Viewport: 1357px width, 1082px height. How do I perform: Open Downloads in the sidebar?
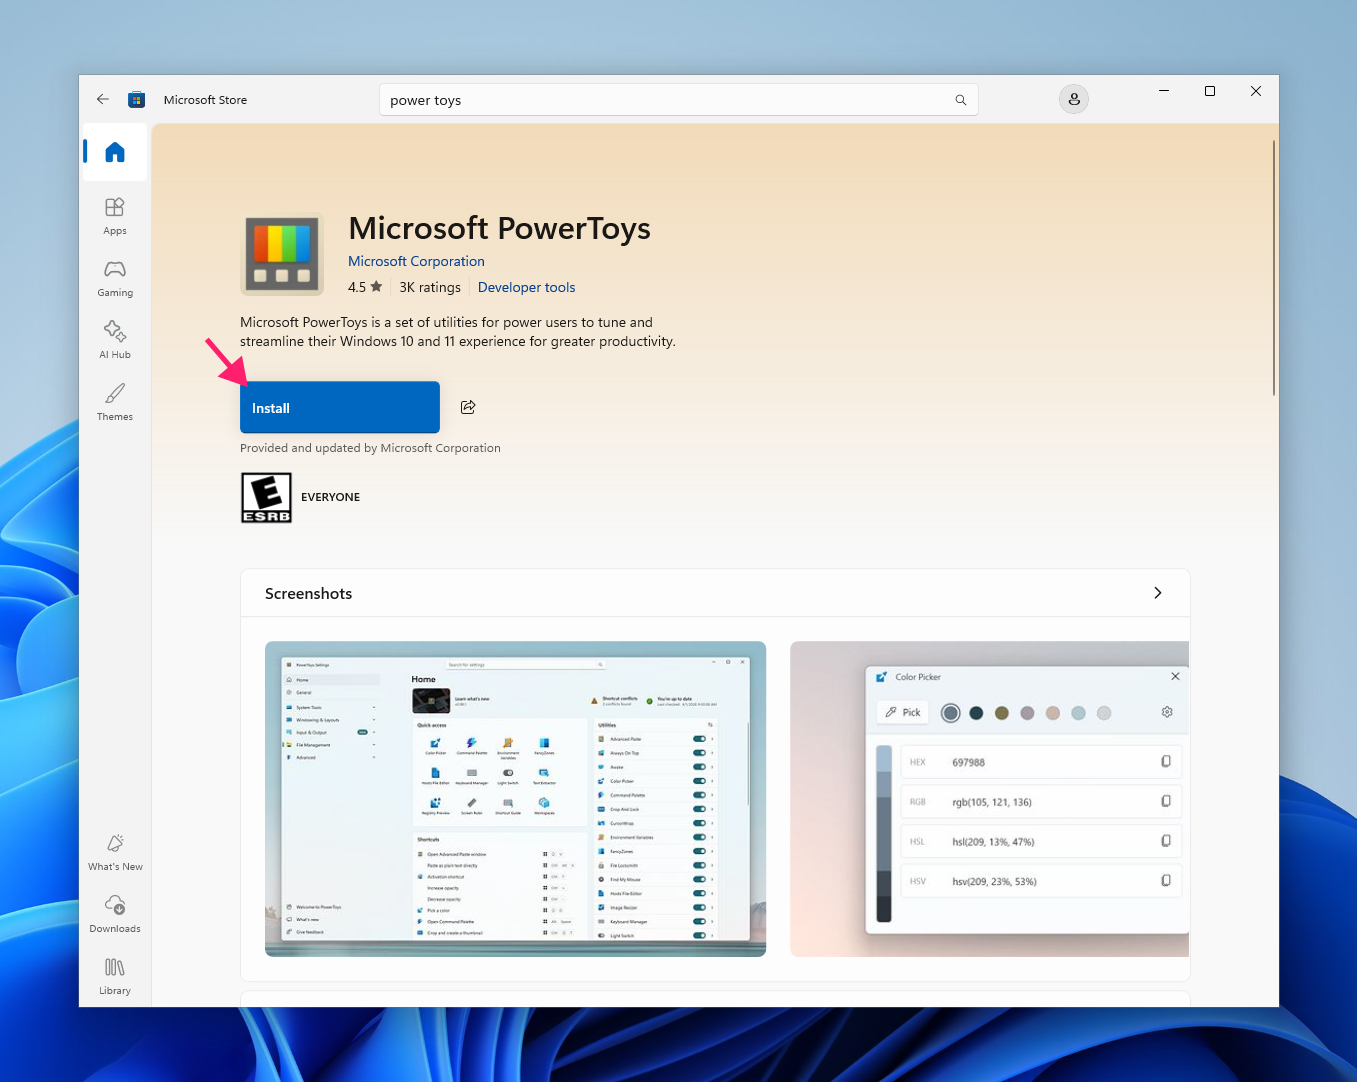[115, 914]
